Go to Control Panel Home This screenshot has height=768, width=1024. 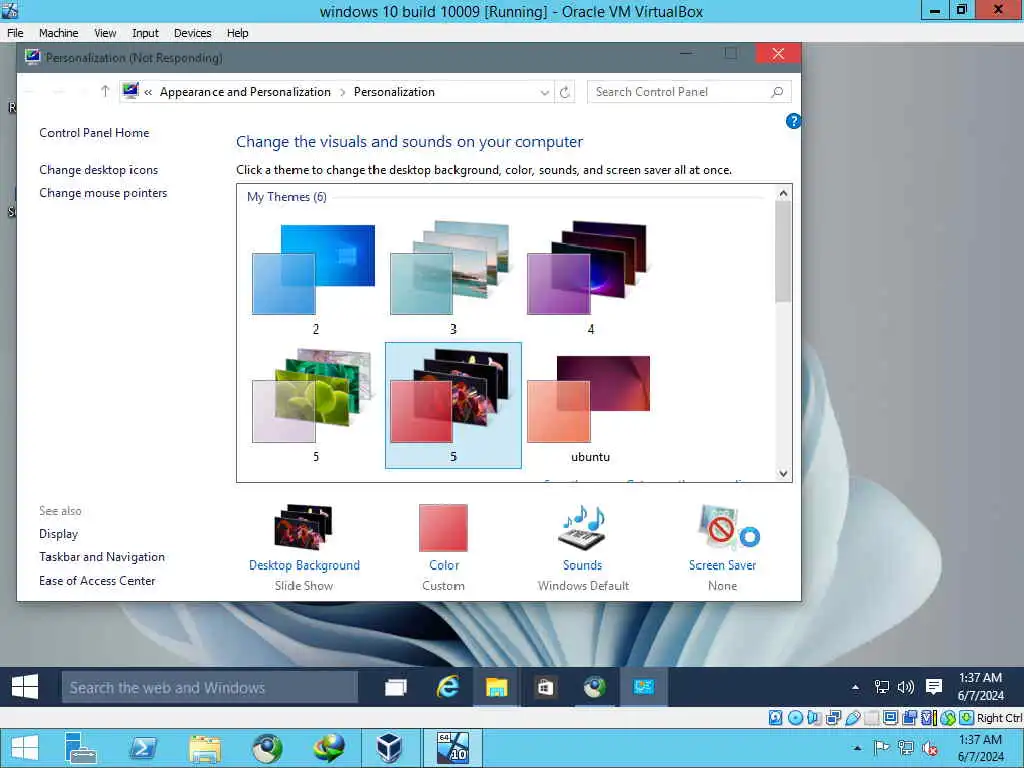click(94, 133)
